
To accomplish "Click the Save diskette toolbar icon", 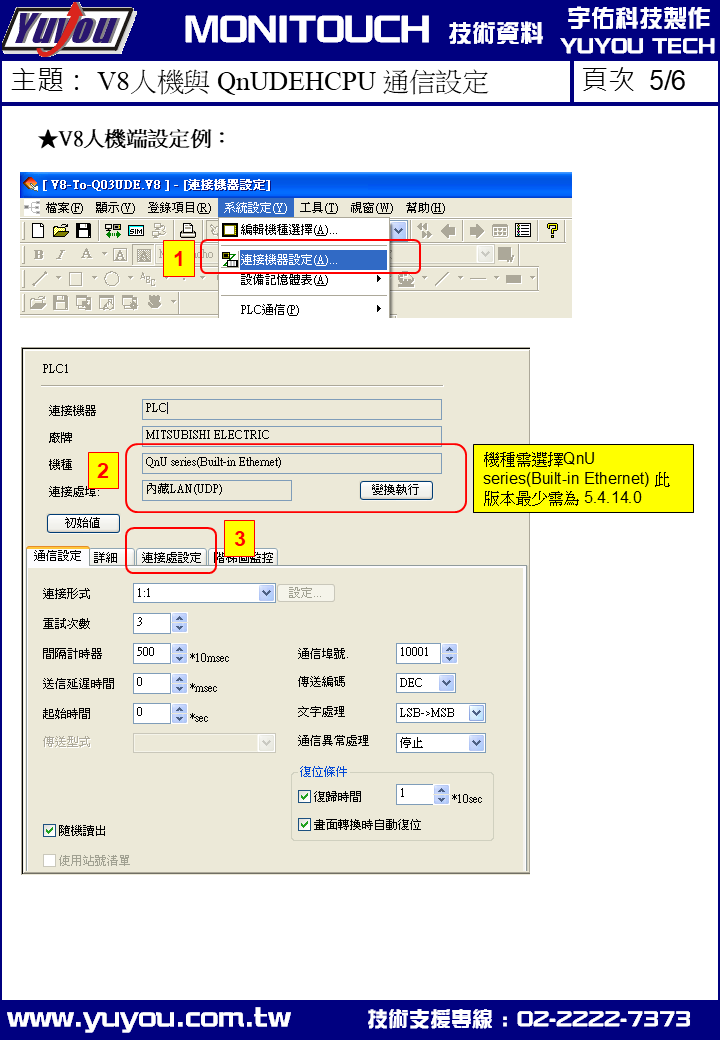I will coord(84,230).
